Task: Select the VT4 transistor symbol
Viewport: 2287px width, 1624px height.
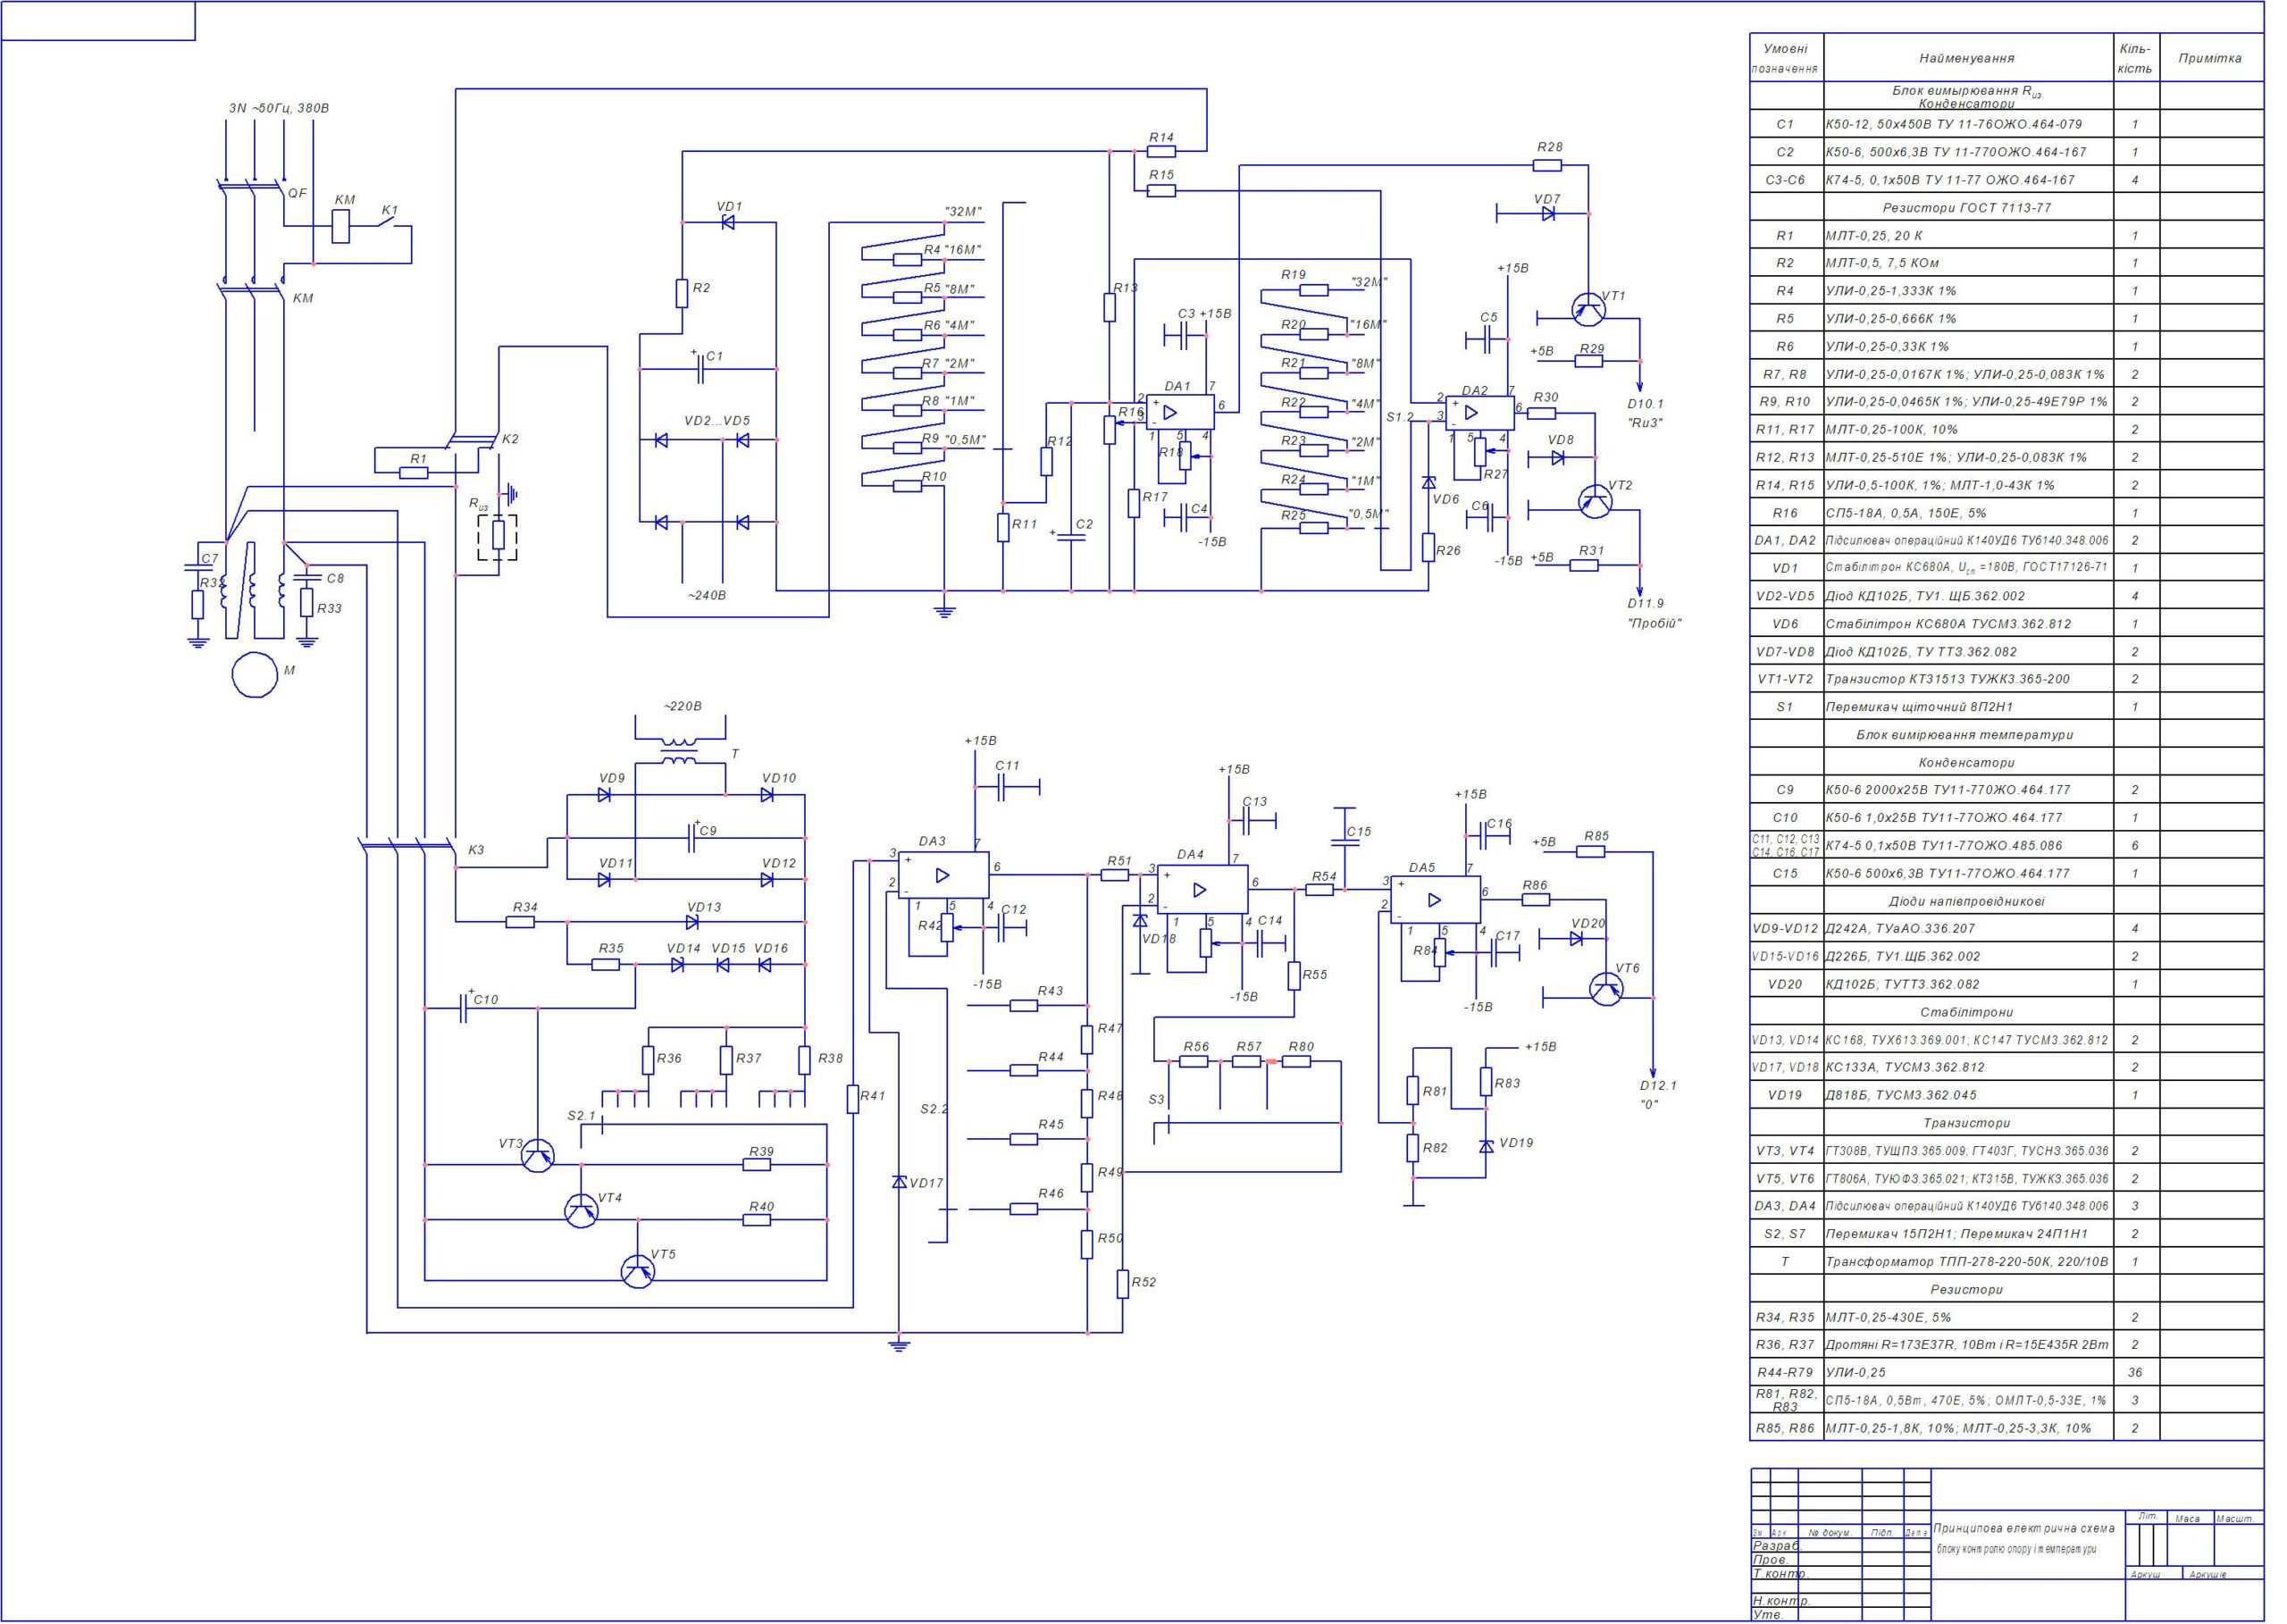Action: (582, 1210)
